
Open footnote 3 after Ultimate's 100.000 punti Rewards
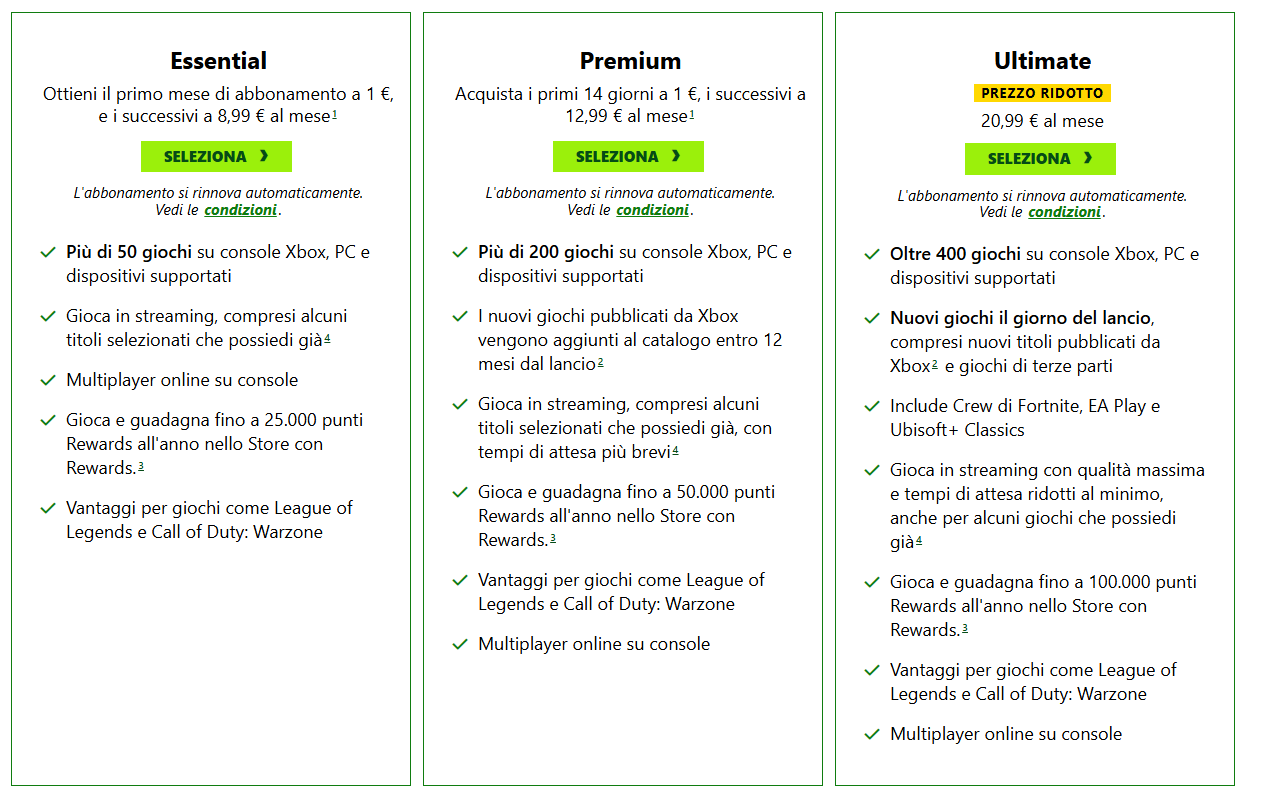click(x=965, y=628)
